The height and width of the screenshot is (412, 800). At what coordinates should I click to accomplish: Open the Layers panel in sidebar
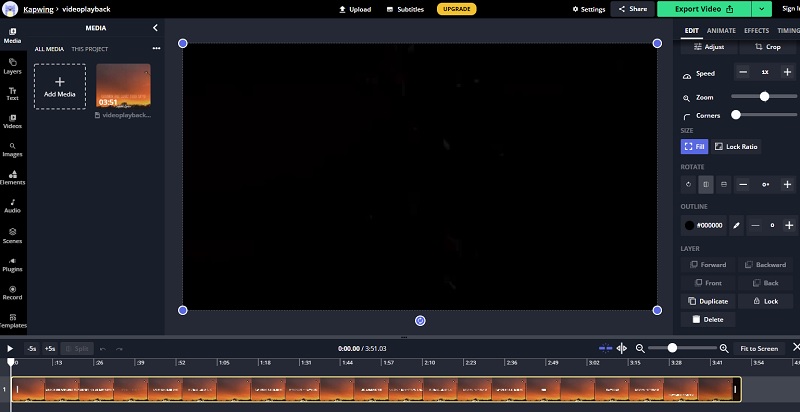pos(13,65)
